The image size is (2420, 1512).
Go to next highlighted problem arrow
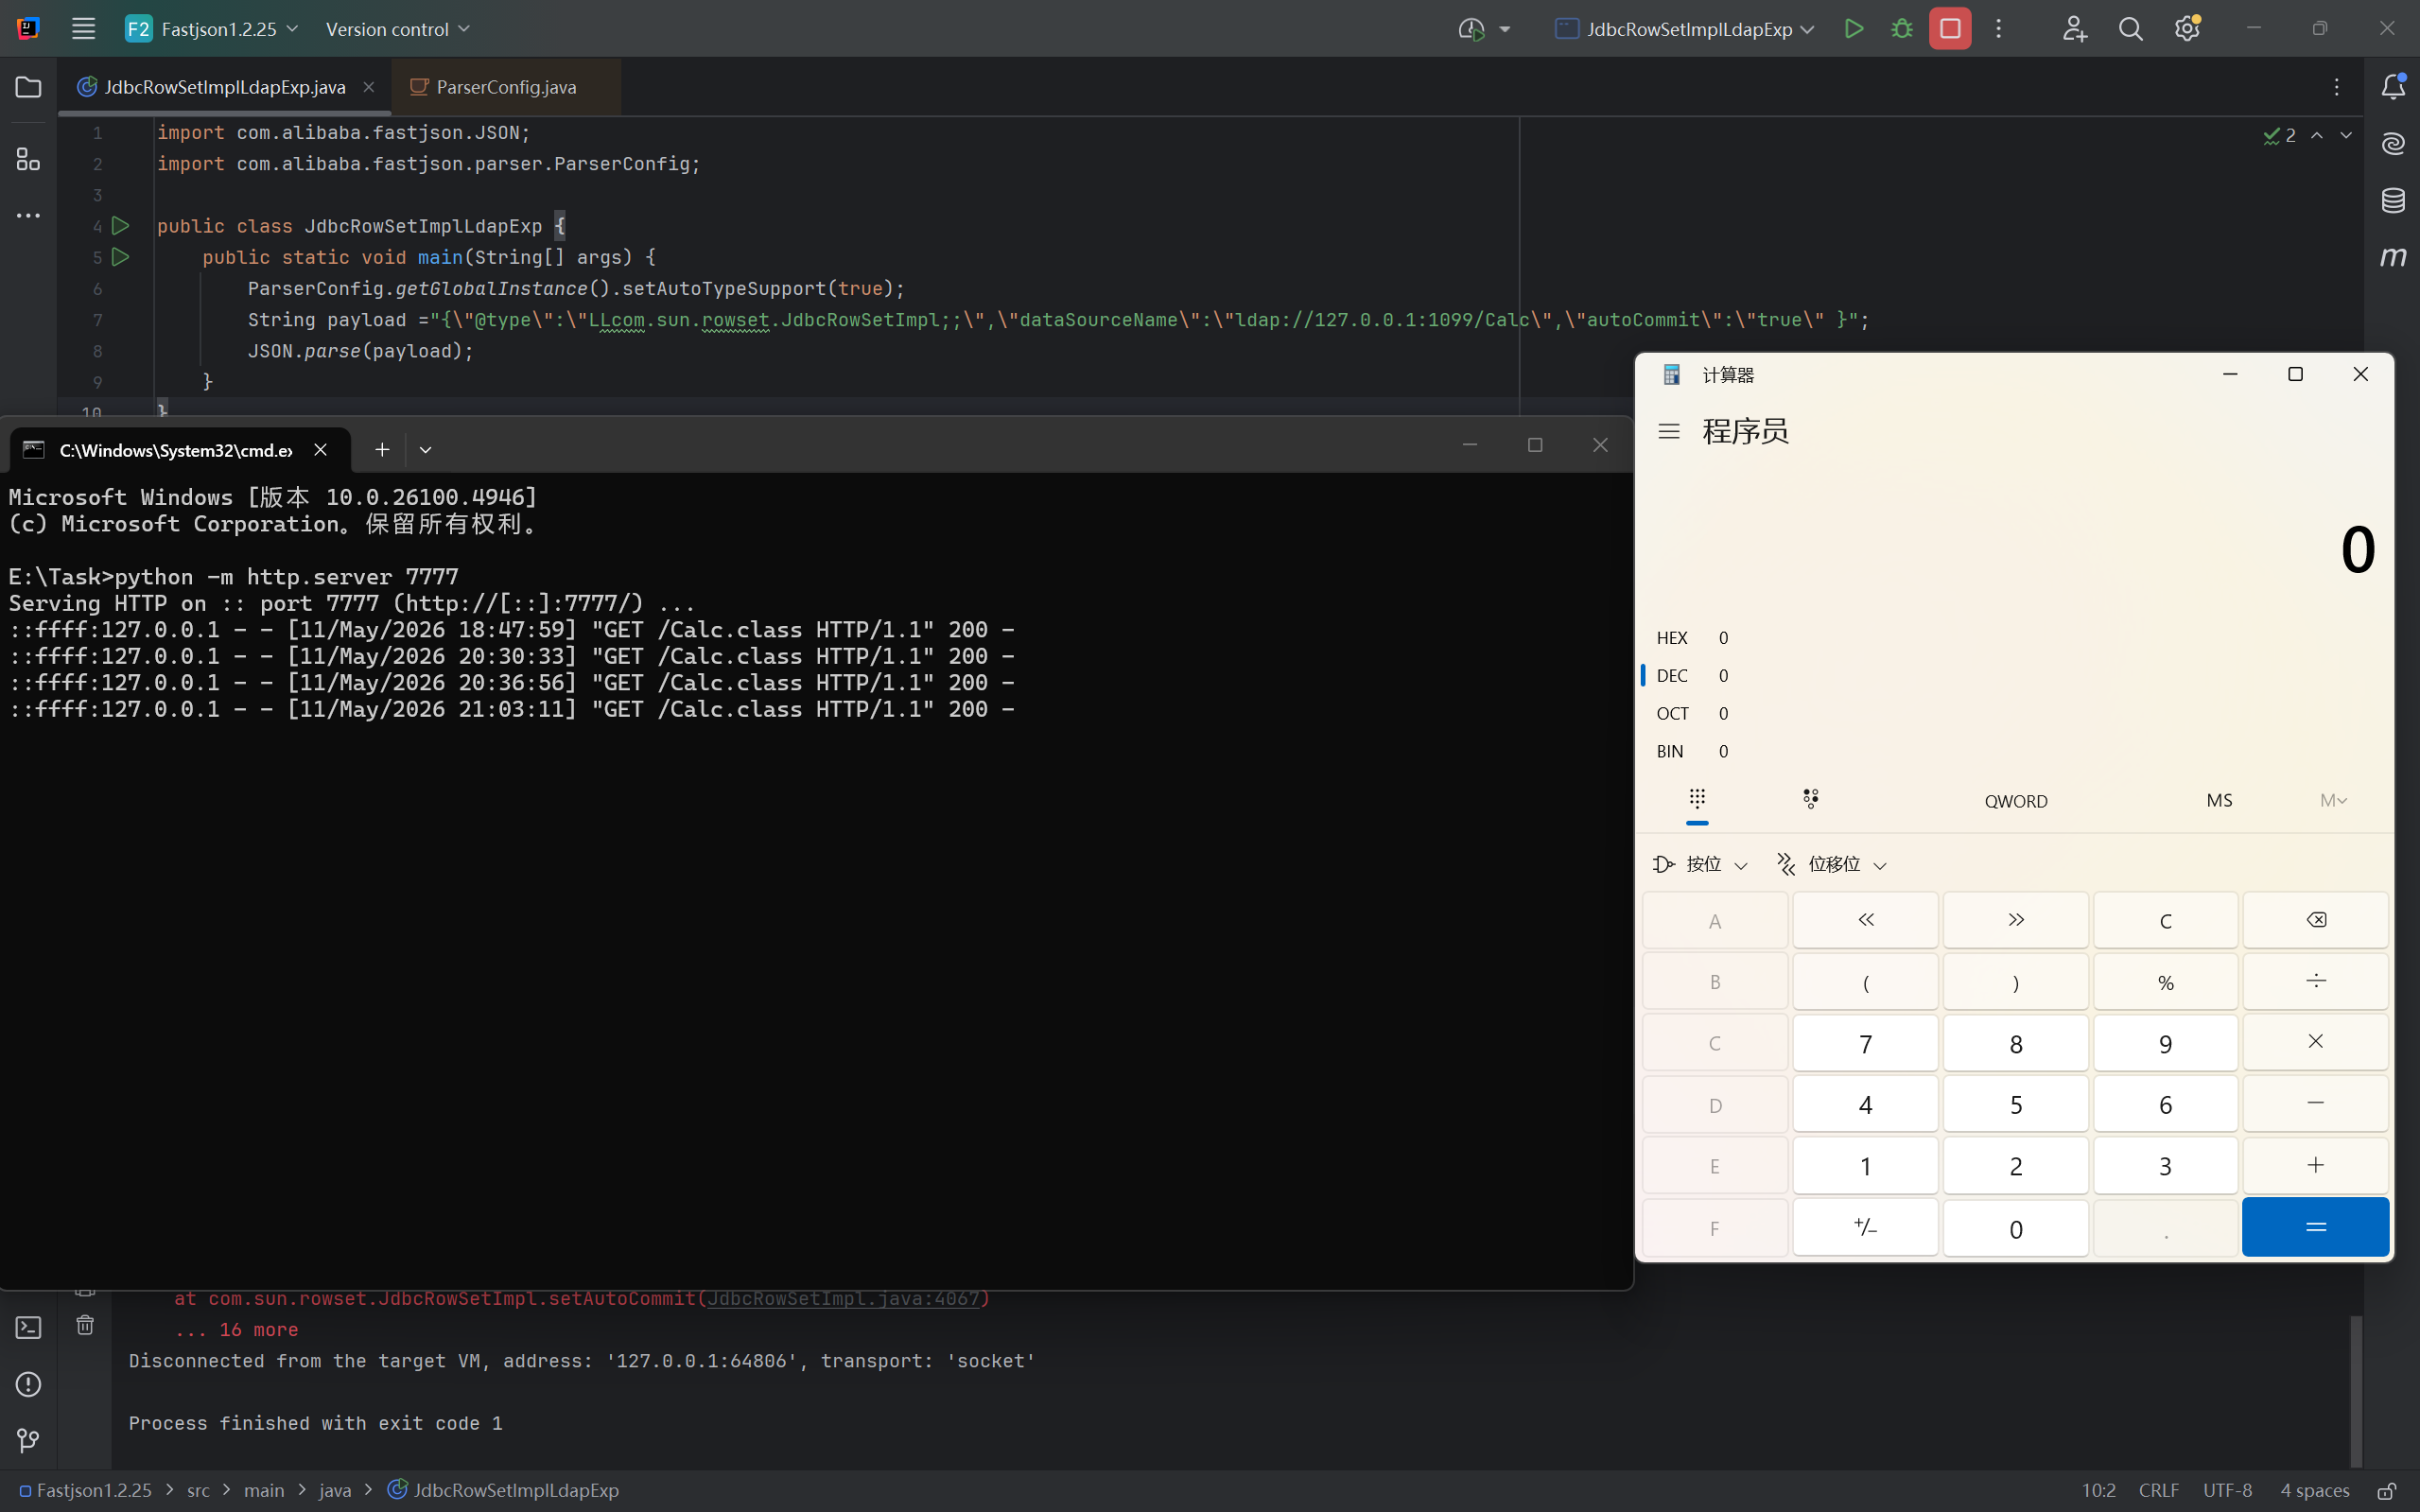click(2346, 135)
